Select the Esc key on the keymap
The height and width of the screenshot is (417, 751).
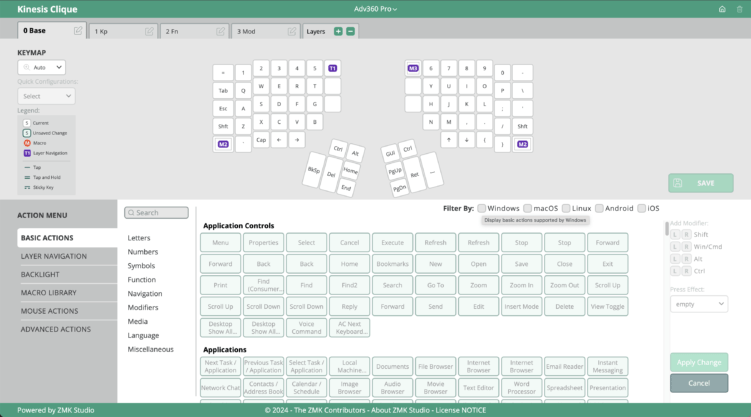[x=223, y=108]
